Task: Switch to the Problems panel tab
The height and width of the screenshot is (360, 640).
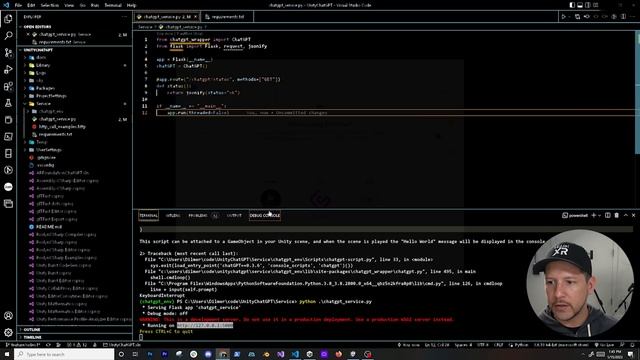Action: point(198,215)
